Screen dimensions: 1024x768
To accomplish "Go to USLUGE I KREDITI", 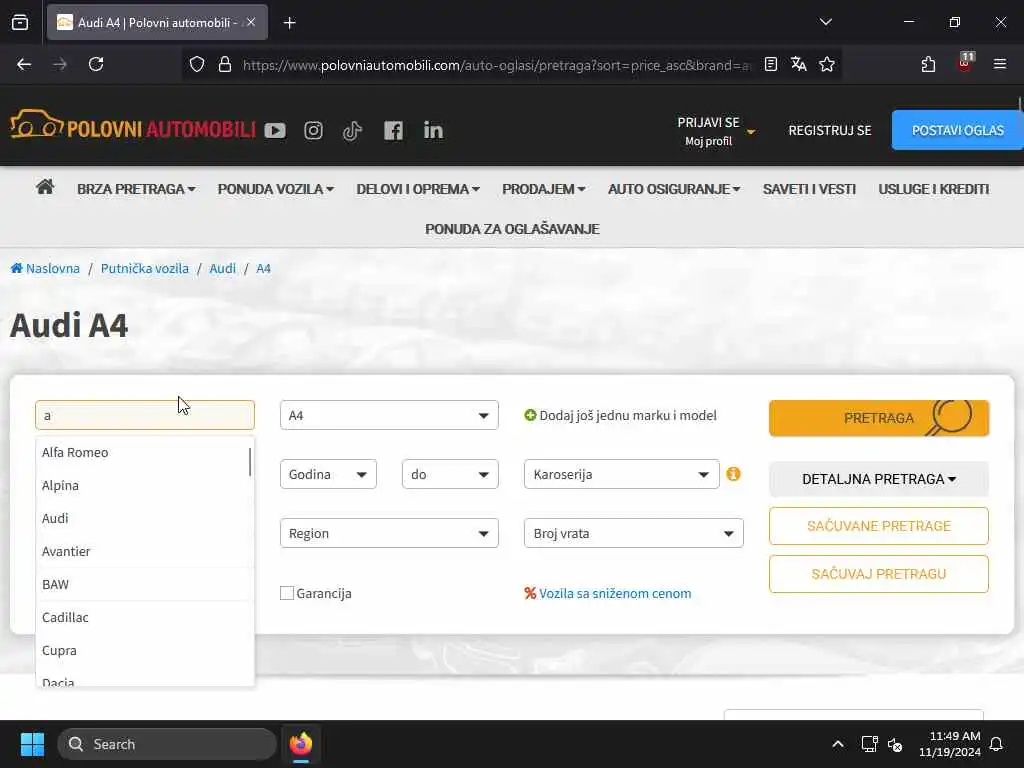I will click(x=933, y=189).
